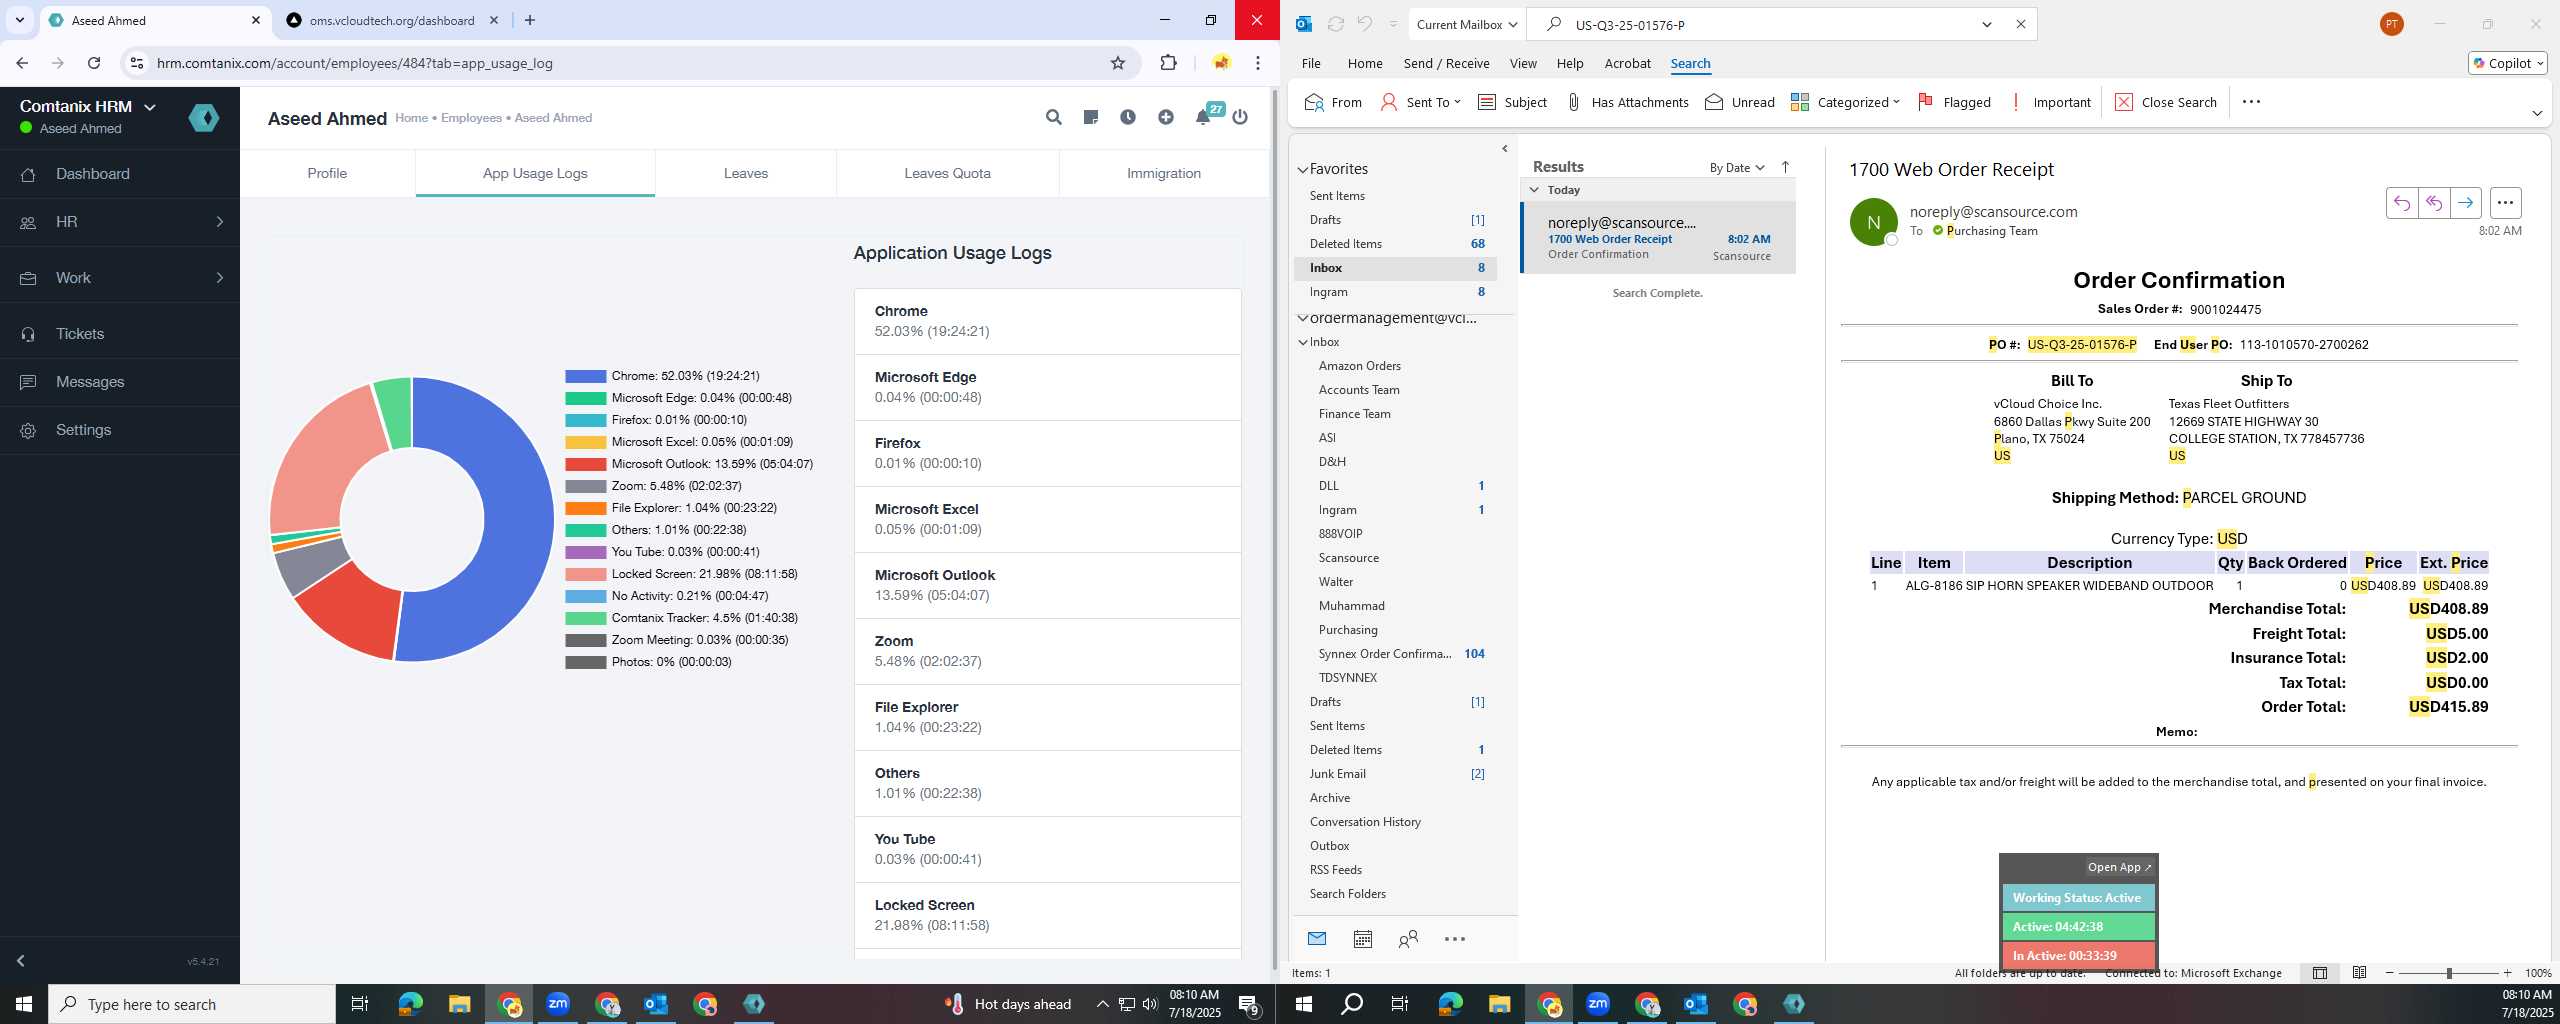Open HRM notifications bell with badge 27

[1204, 117]
